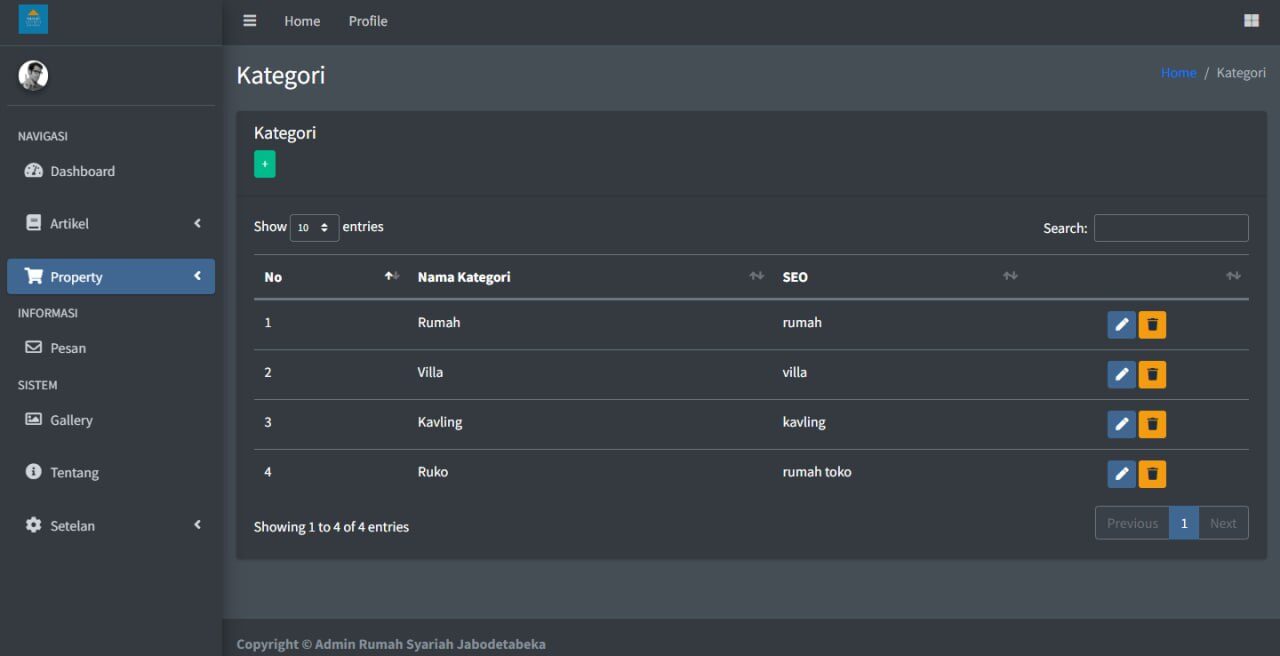Click the Next pagination button
The image size is (1280, 656).
click(x=1222, y=523)
